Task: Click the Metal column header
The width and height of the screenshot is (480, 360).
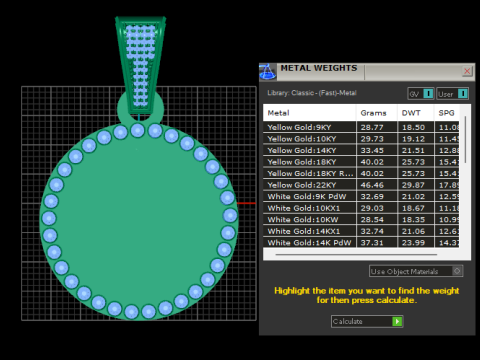Action: click(x=309, y=113)
